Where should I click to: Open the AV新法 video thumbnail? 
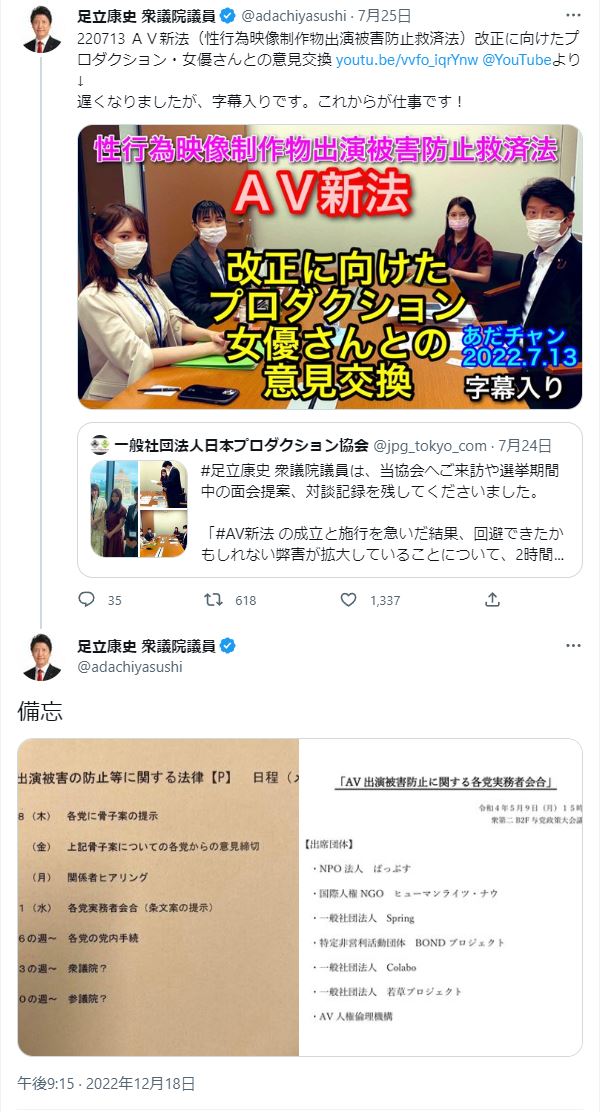pyautogui.click(x=330, y=267)
